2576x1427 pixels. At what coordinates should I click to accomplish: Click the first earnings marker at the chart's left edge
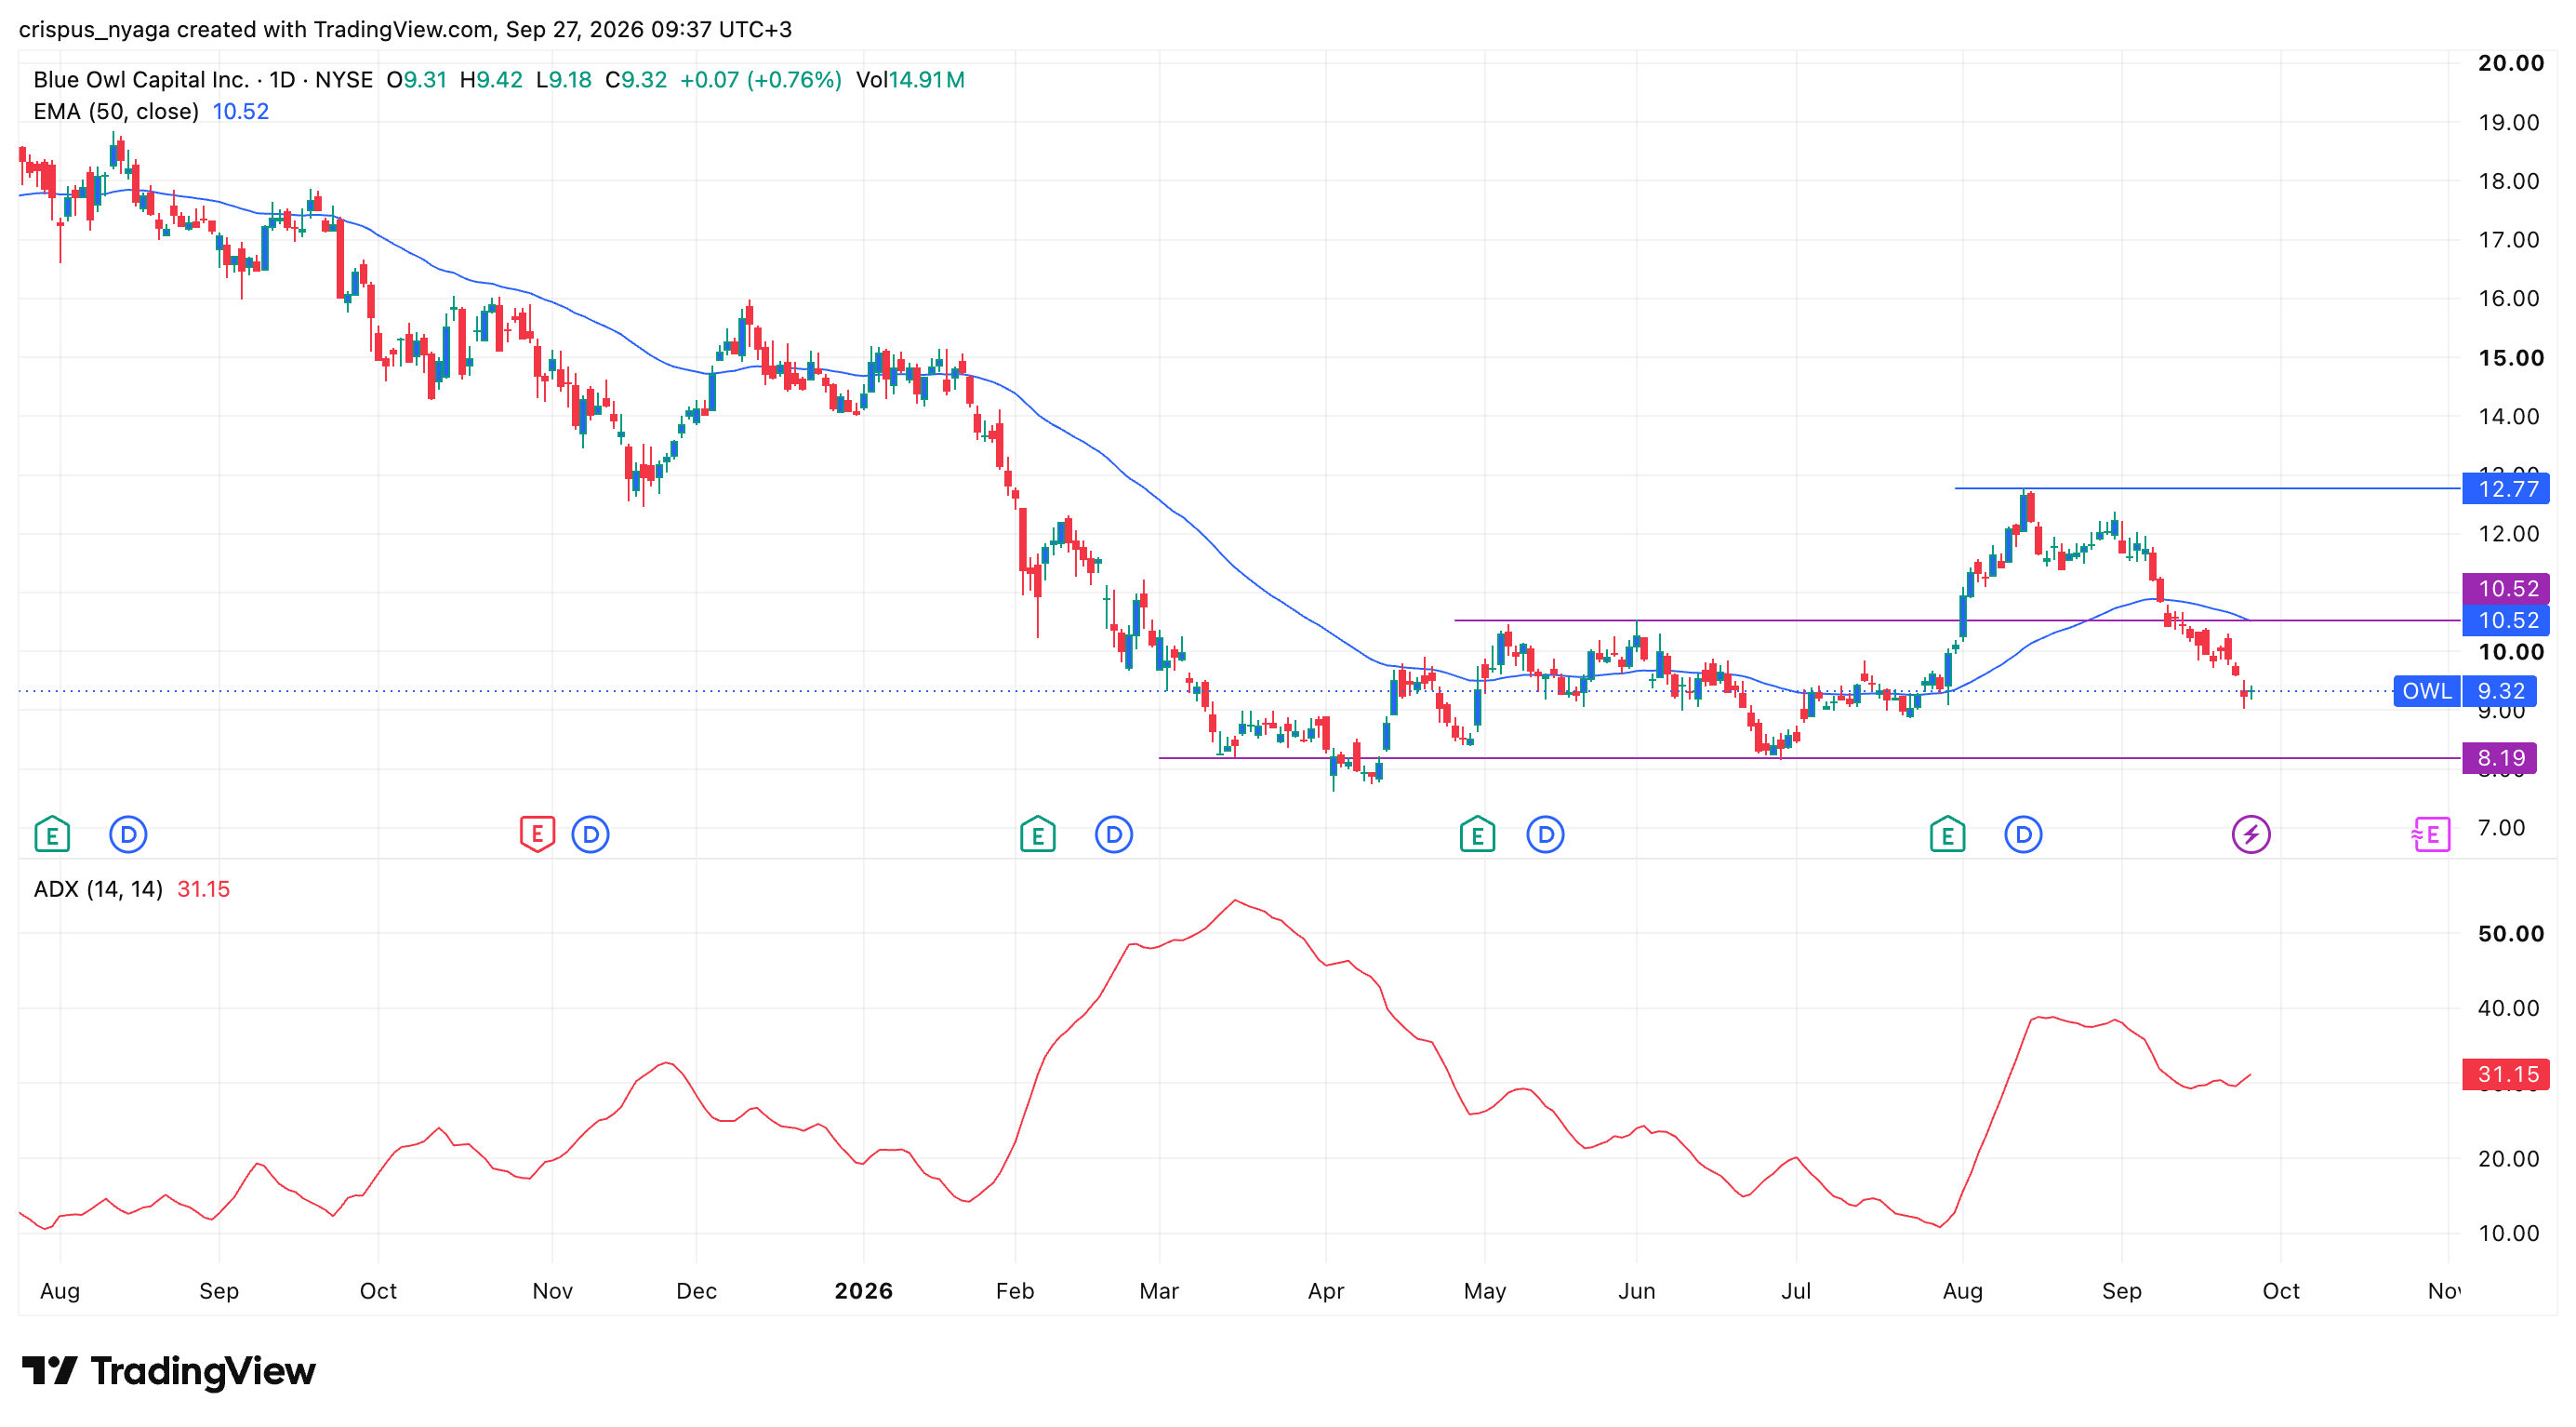[52, 834]
